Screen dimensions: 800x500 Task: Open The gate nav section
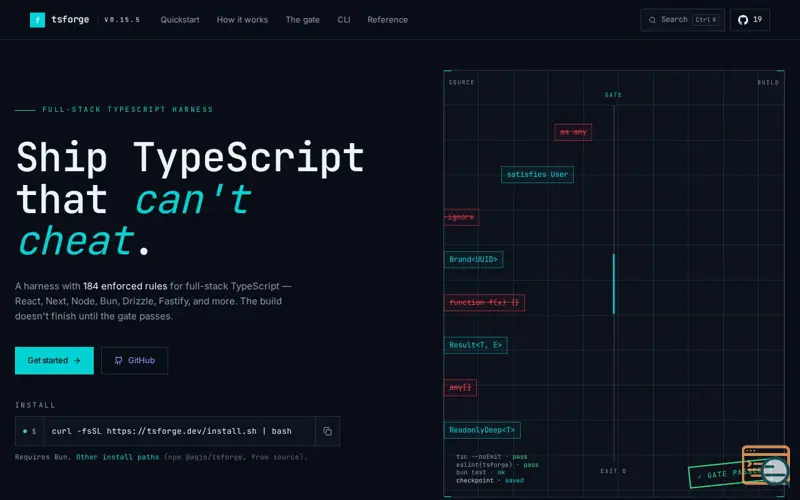coord(303,20)
